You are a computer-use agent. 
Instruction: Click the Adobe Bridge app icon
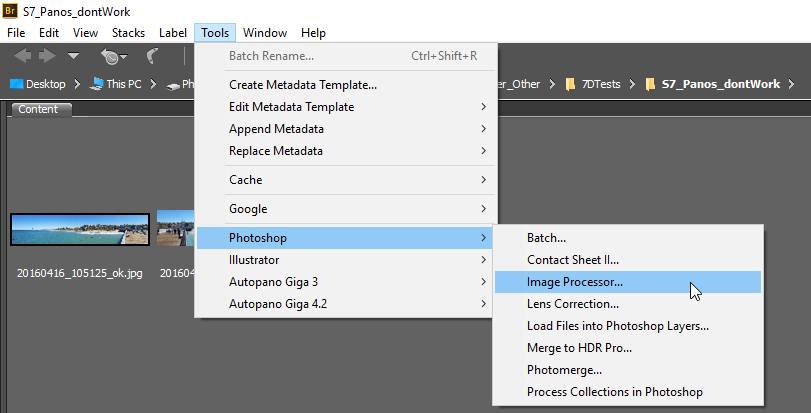[10, 10]
